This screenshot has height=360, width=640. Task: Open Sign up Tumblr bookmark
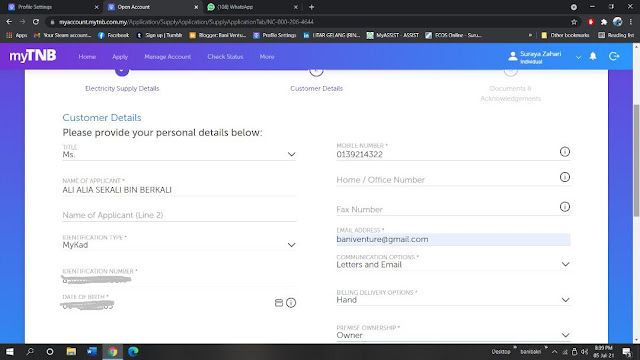click(x=160, y=36)
